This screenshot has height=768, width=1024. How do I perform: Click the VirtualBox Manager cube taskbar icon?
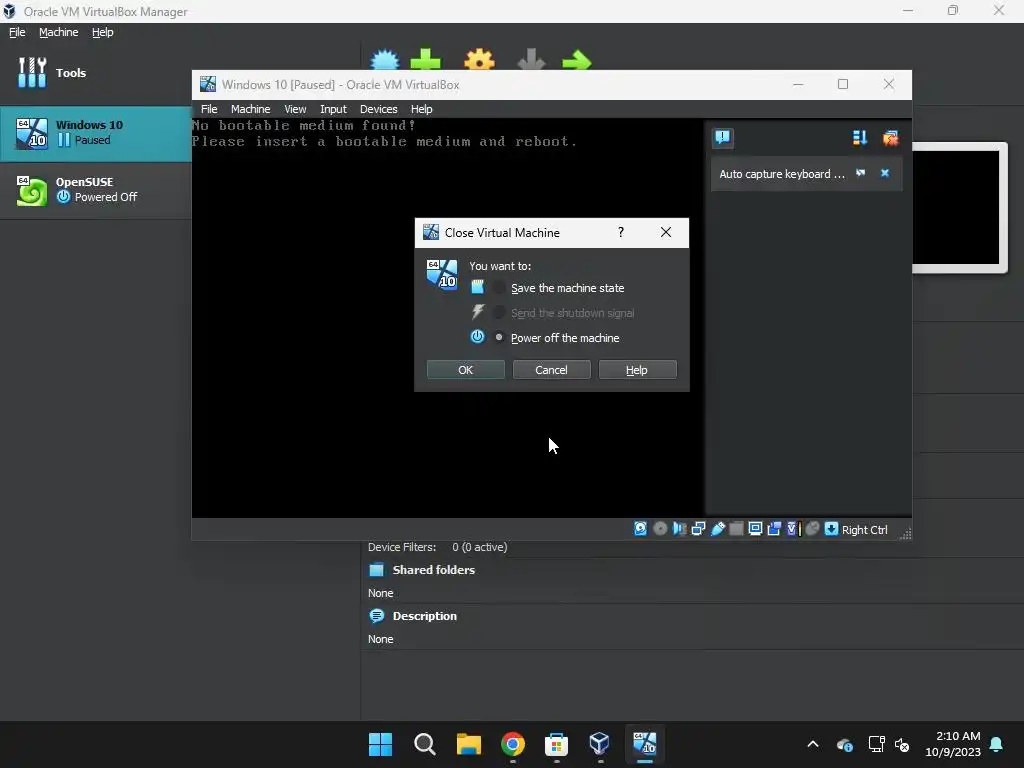[600, 744]
